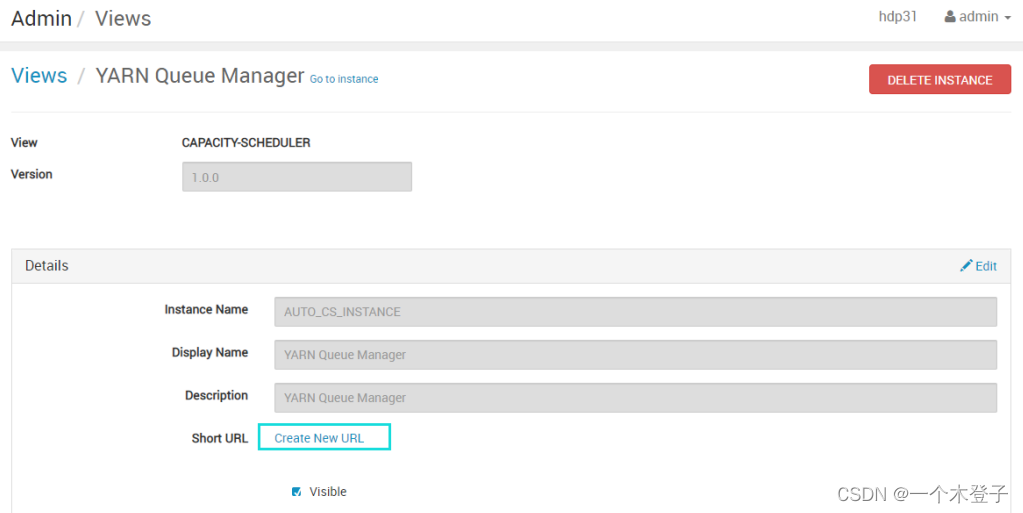Image resolution: width=1023 pixels, height=513 pixels.
Task: Click the Admin breadcrumb heading
Action: tap(41, 18)
